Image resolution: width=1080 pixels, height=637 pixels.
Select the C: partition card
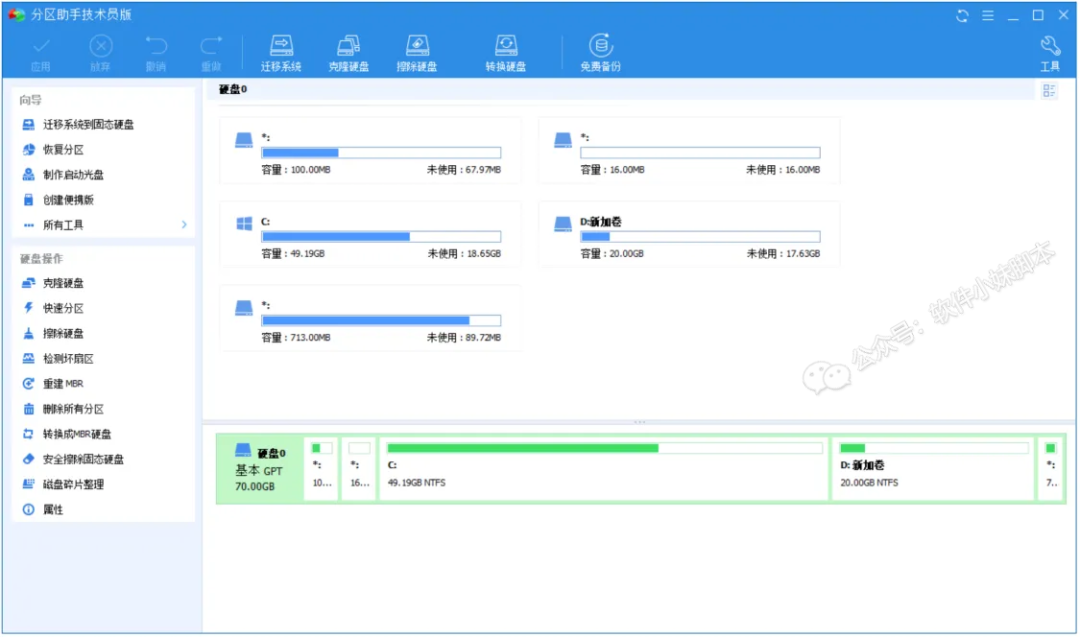(x=370, y=235)
